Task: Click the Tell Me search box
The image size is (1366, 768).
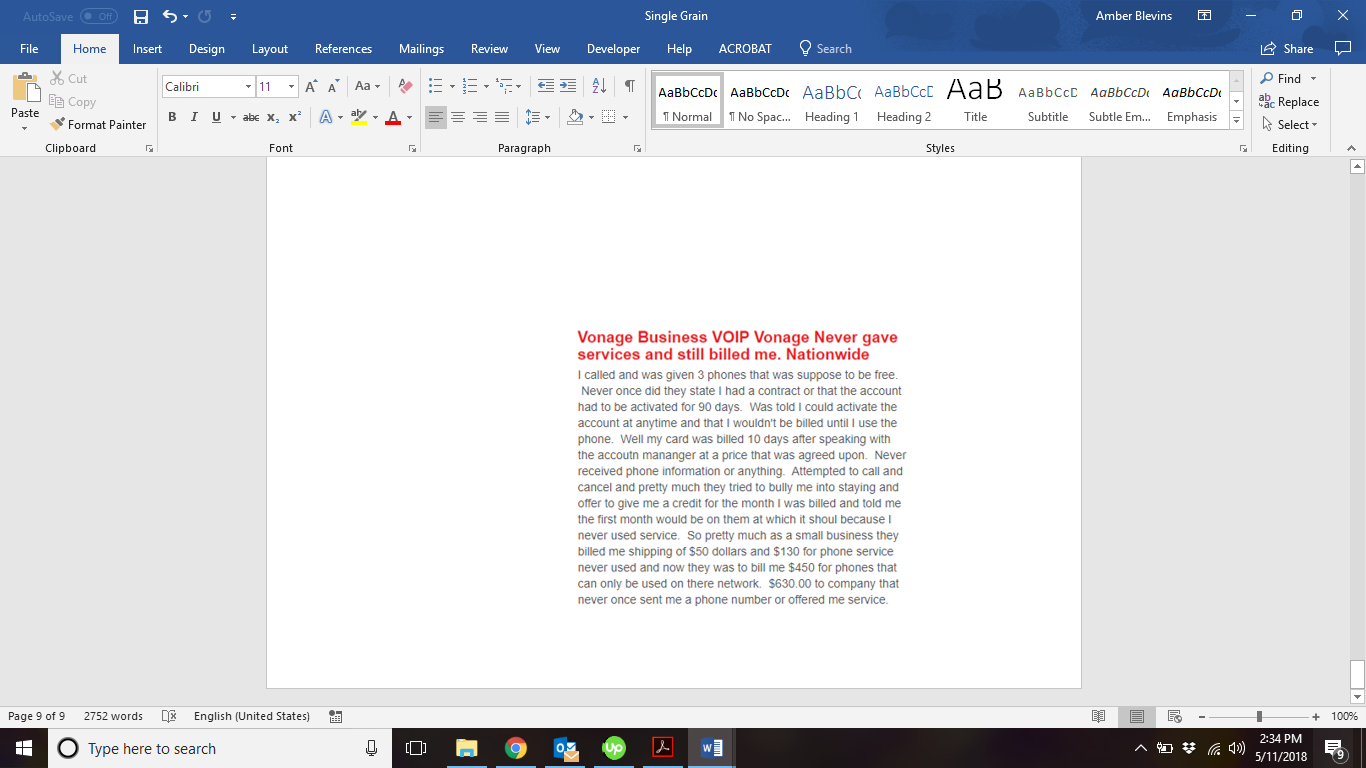Action: pos(826,48)
